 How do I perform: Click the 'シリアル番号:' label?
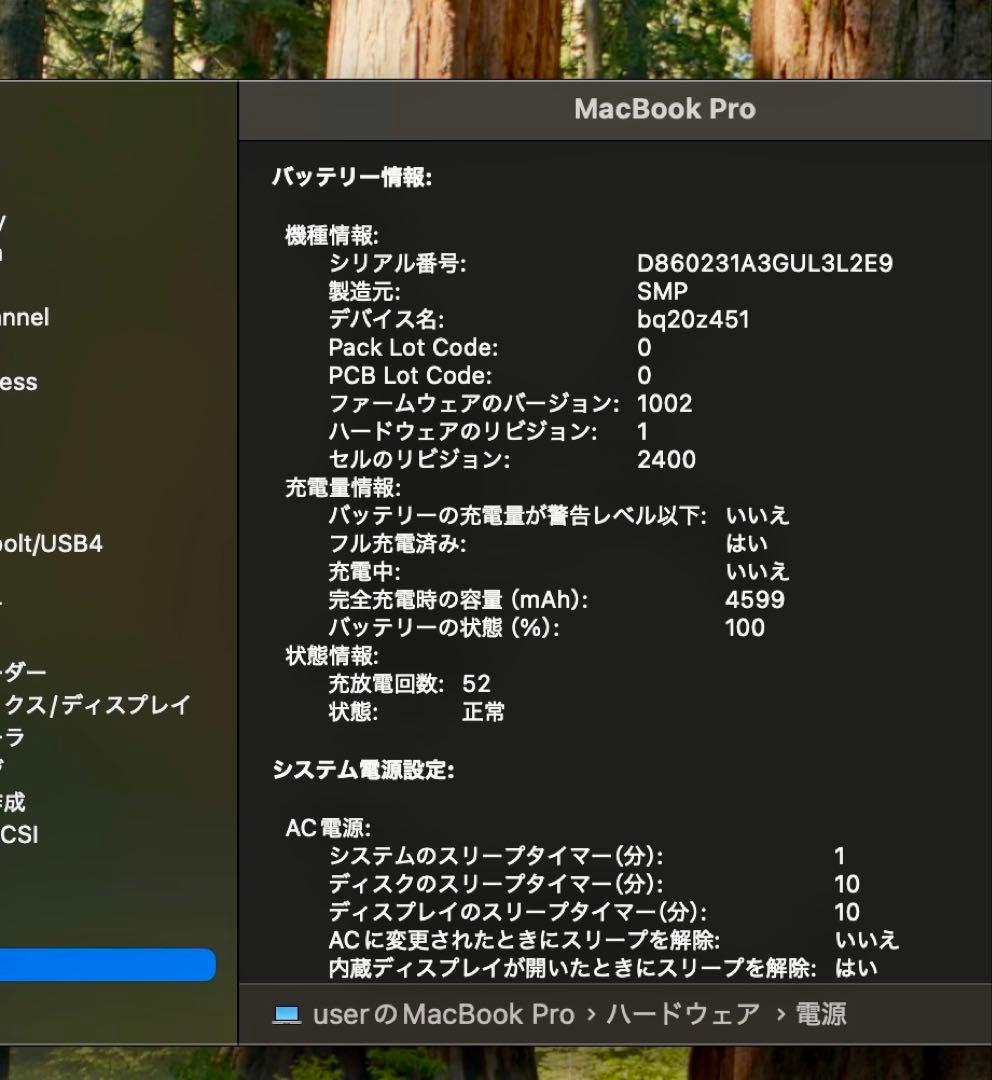pyautogui.click(x=397, y=263)
